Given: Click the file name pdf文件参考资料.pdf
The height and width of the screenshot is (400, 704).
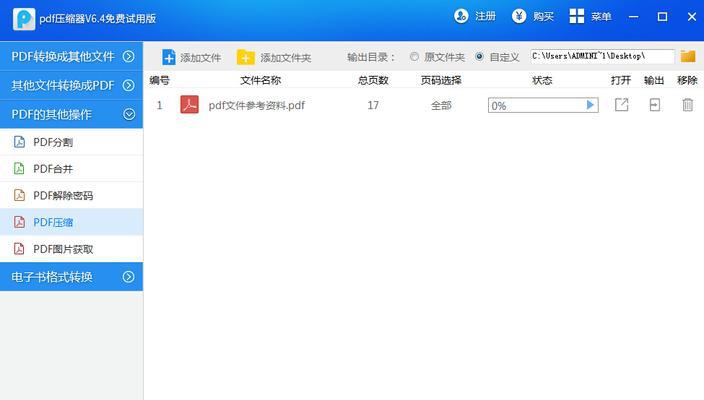Looking at the screenshot, I should coord(257,105).
